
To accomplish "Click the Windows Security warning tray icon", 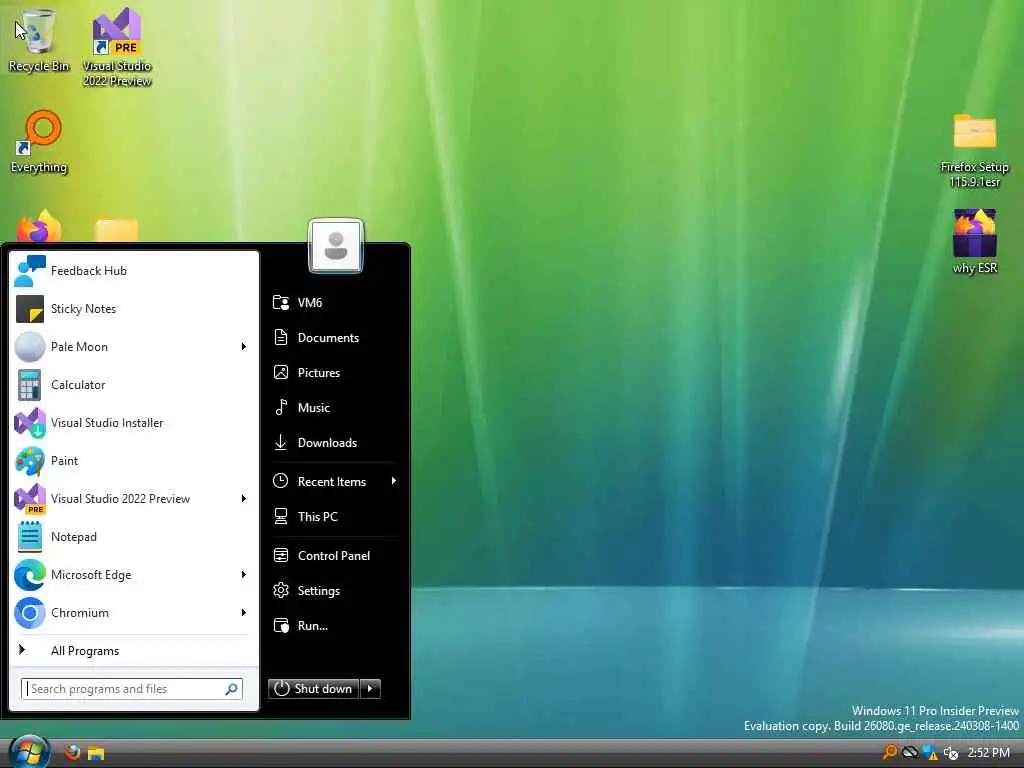I will tap(931, 753).
